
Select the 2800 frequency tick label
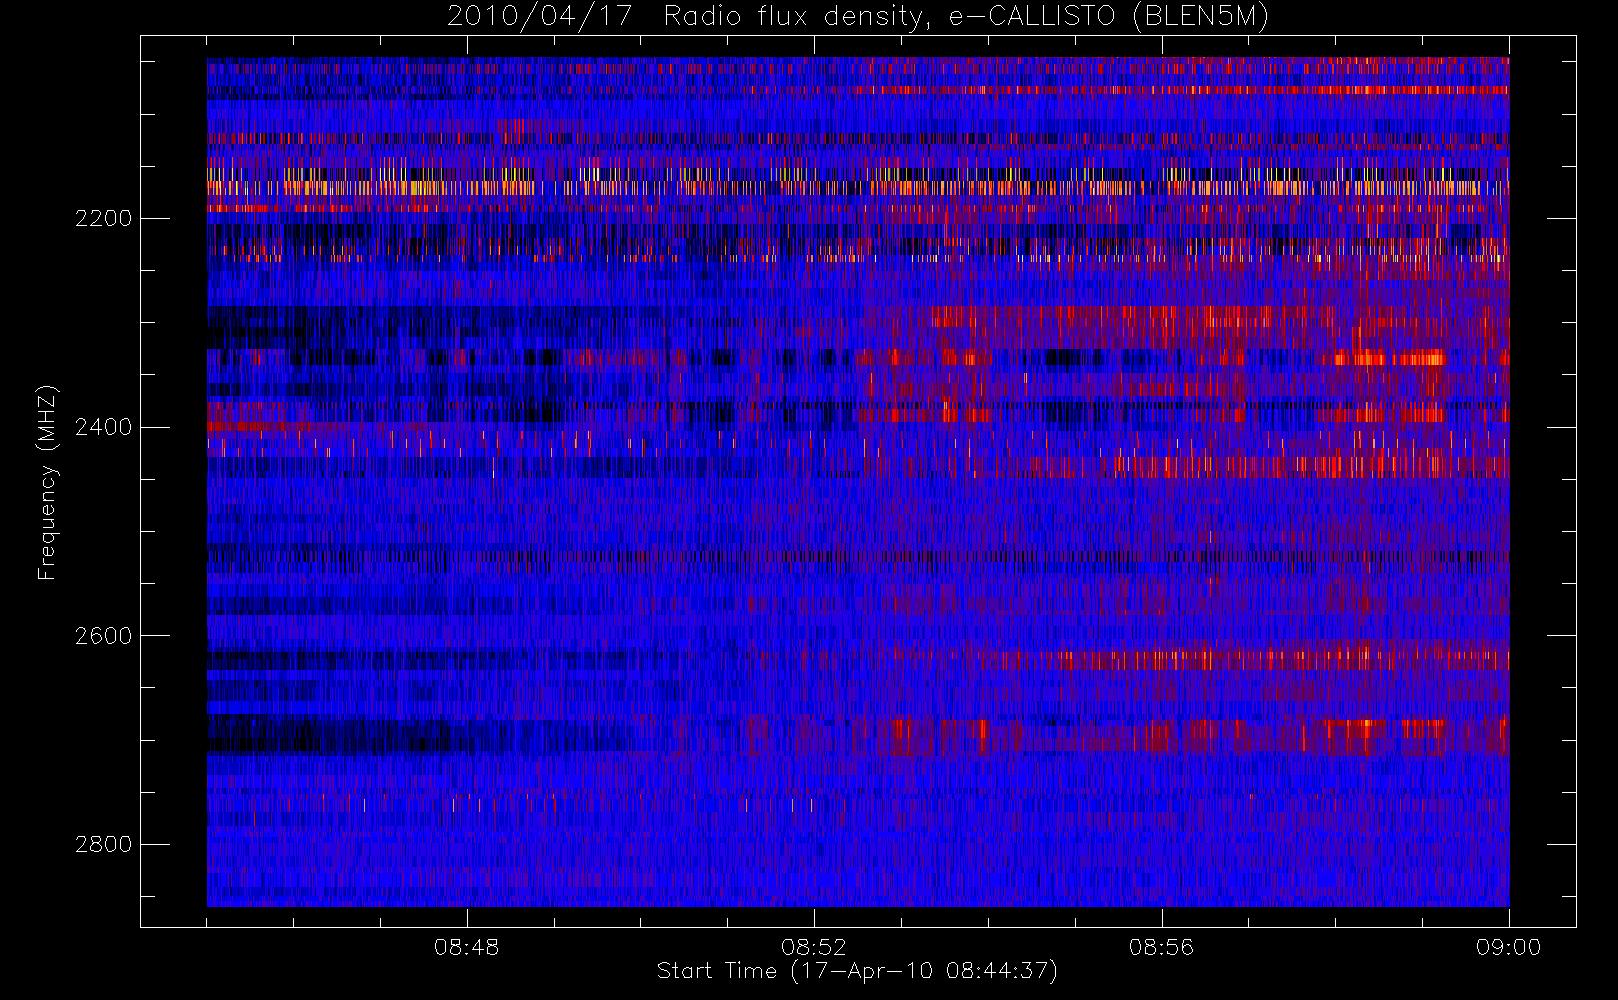pyautogui.click(x=103, y=845)
